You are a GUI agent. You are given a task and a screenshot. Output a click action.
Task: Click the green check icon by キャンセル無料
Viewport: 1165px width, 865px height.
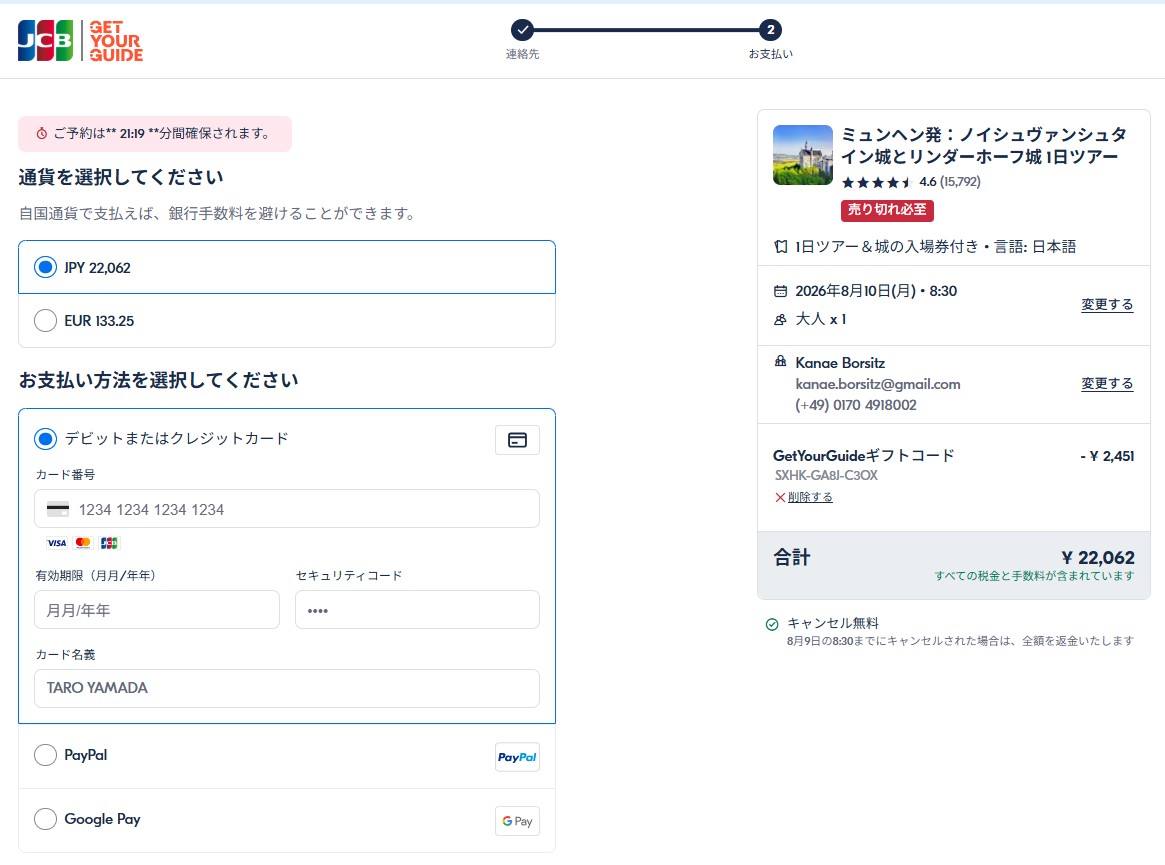tap(772, 624)
